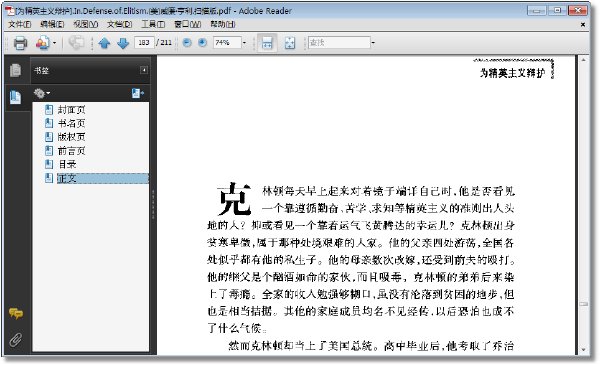Viewport: 600px width, 366px height.
Task: Click the bookmark icon next to 目录
Action: click(49, 164)
